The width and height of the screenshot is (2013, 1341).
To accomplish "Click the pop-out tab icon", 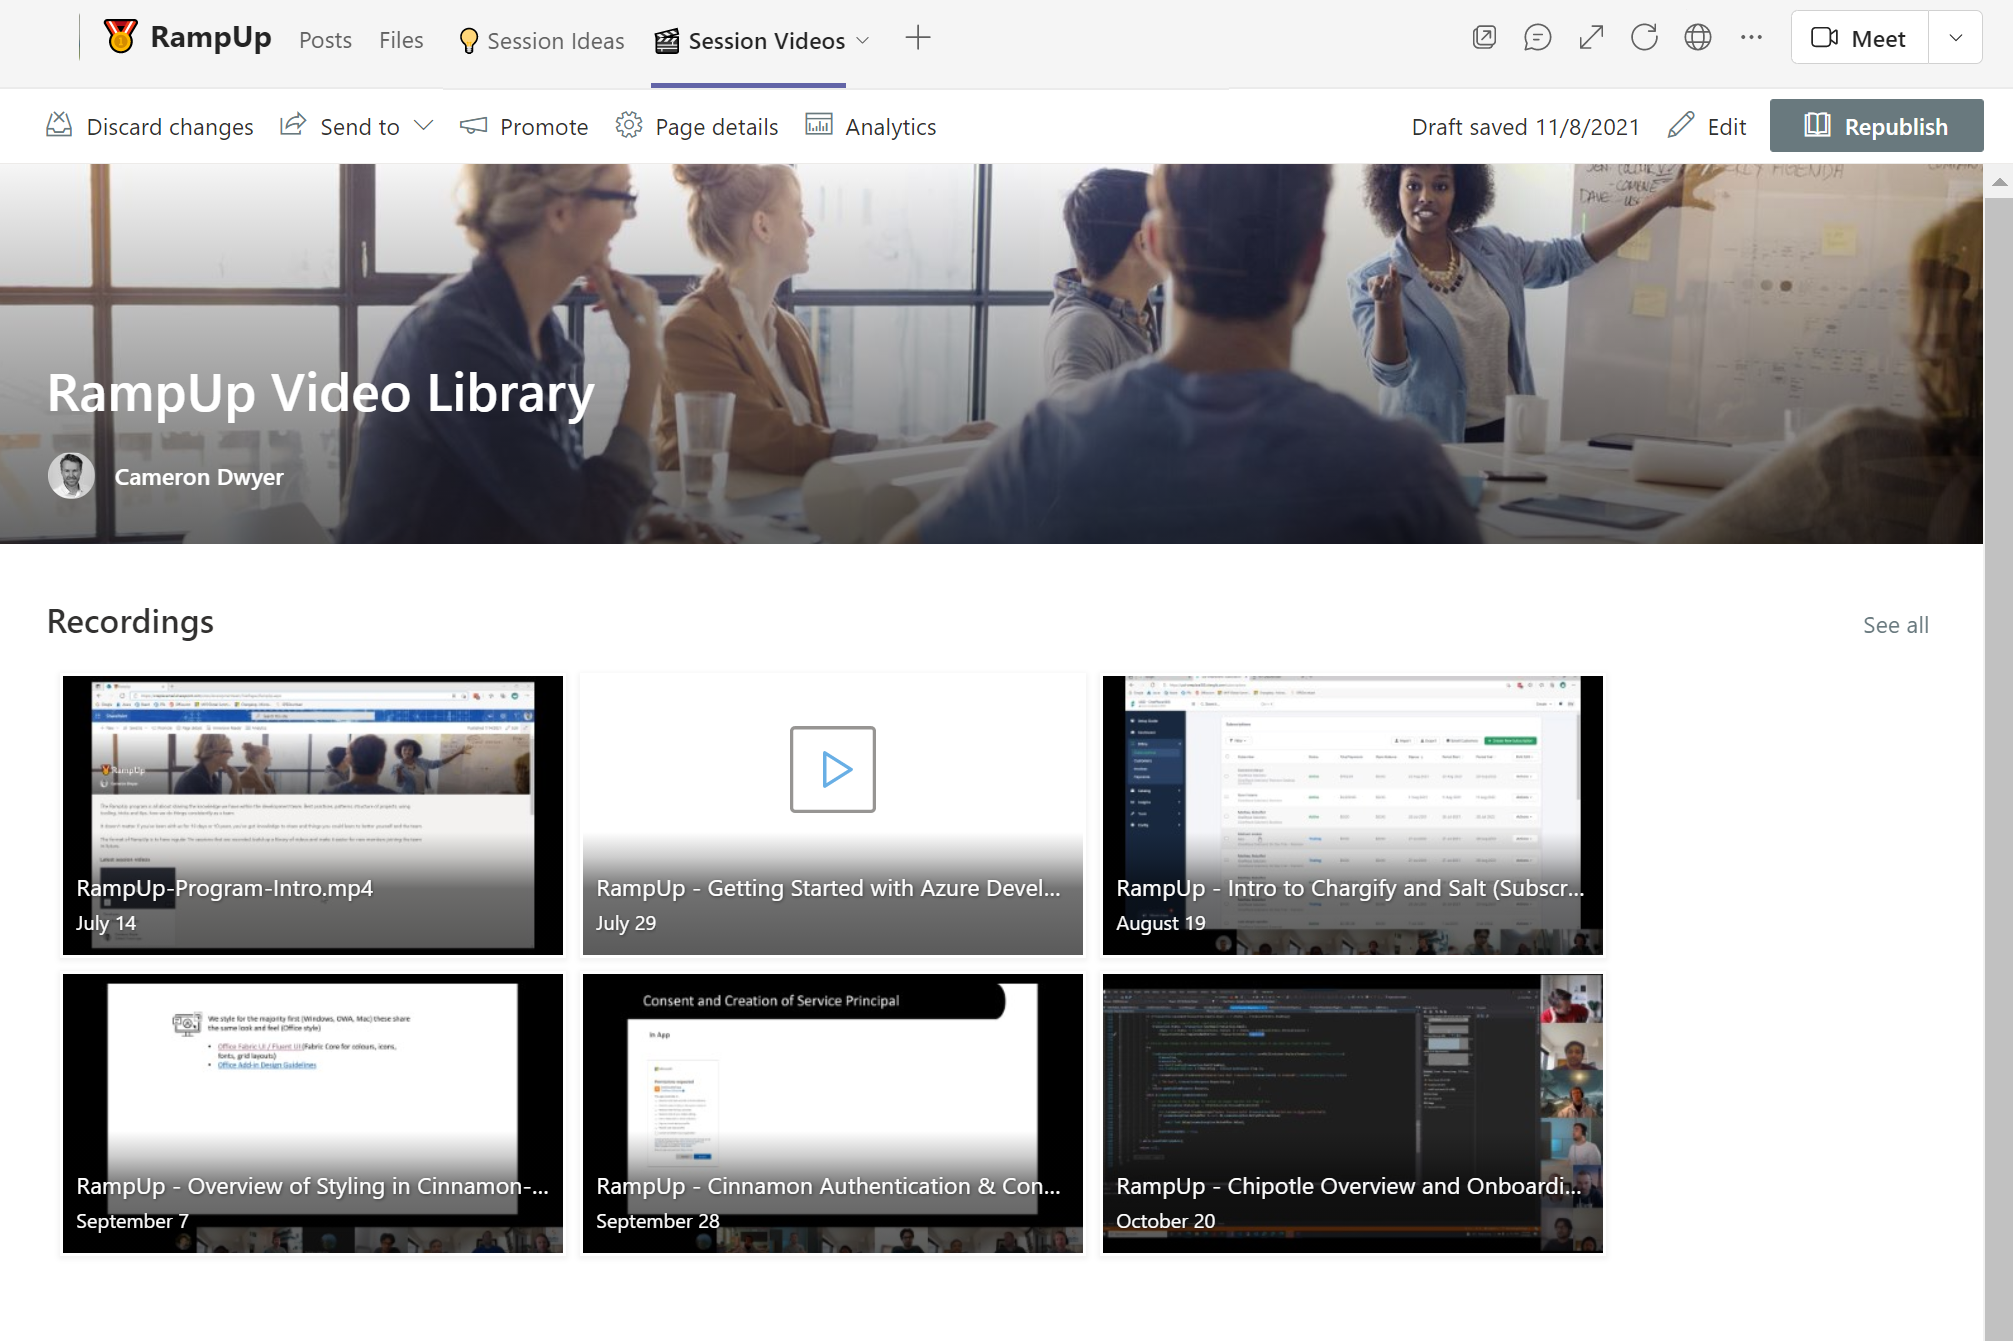I will click(1484, 38).
